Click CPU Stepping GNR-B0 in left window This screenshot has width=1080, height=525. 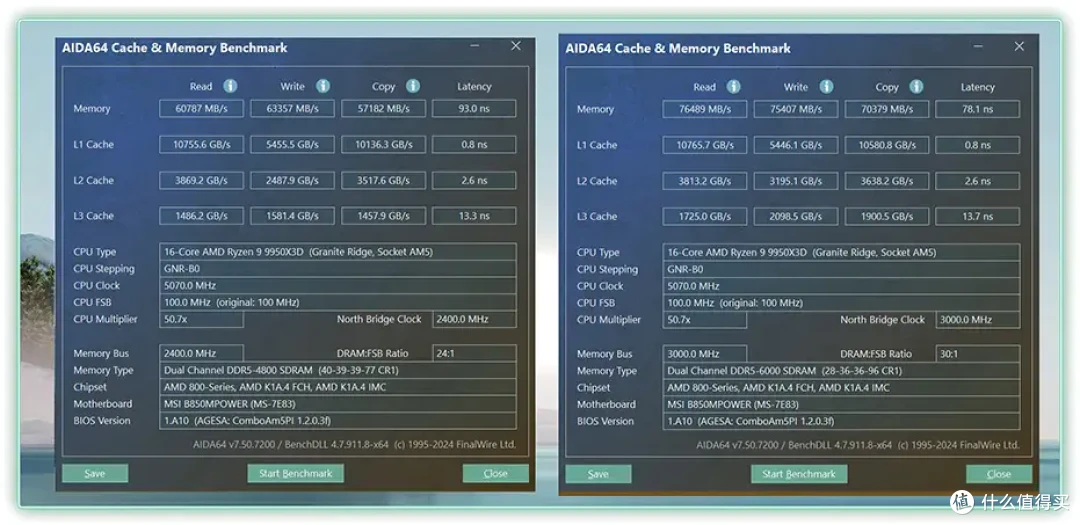(338, 269)
